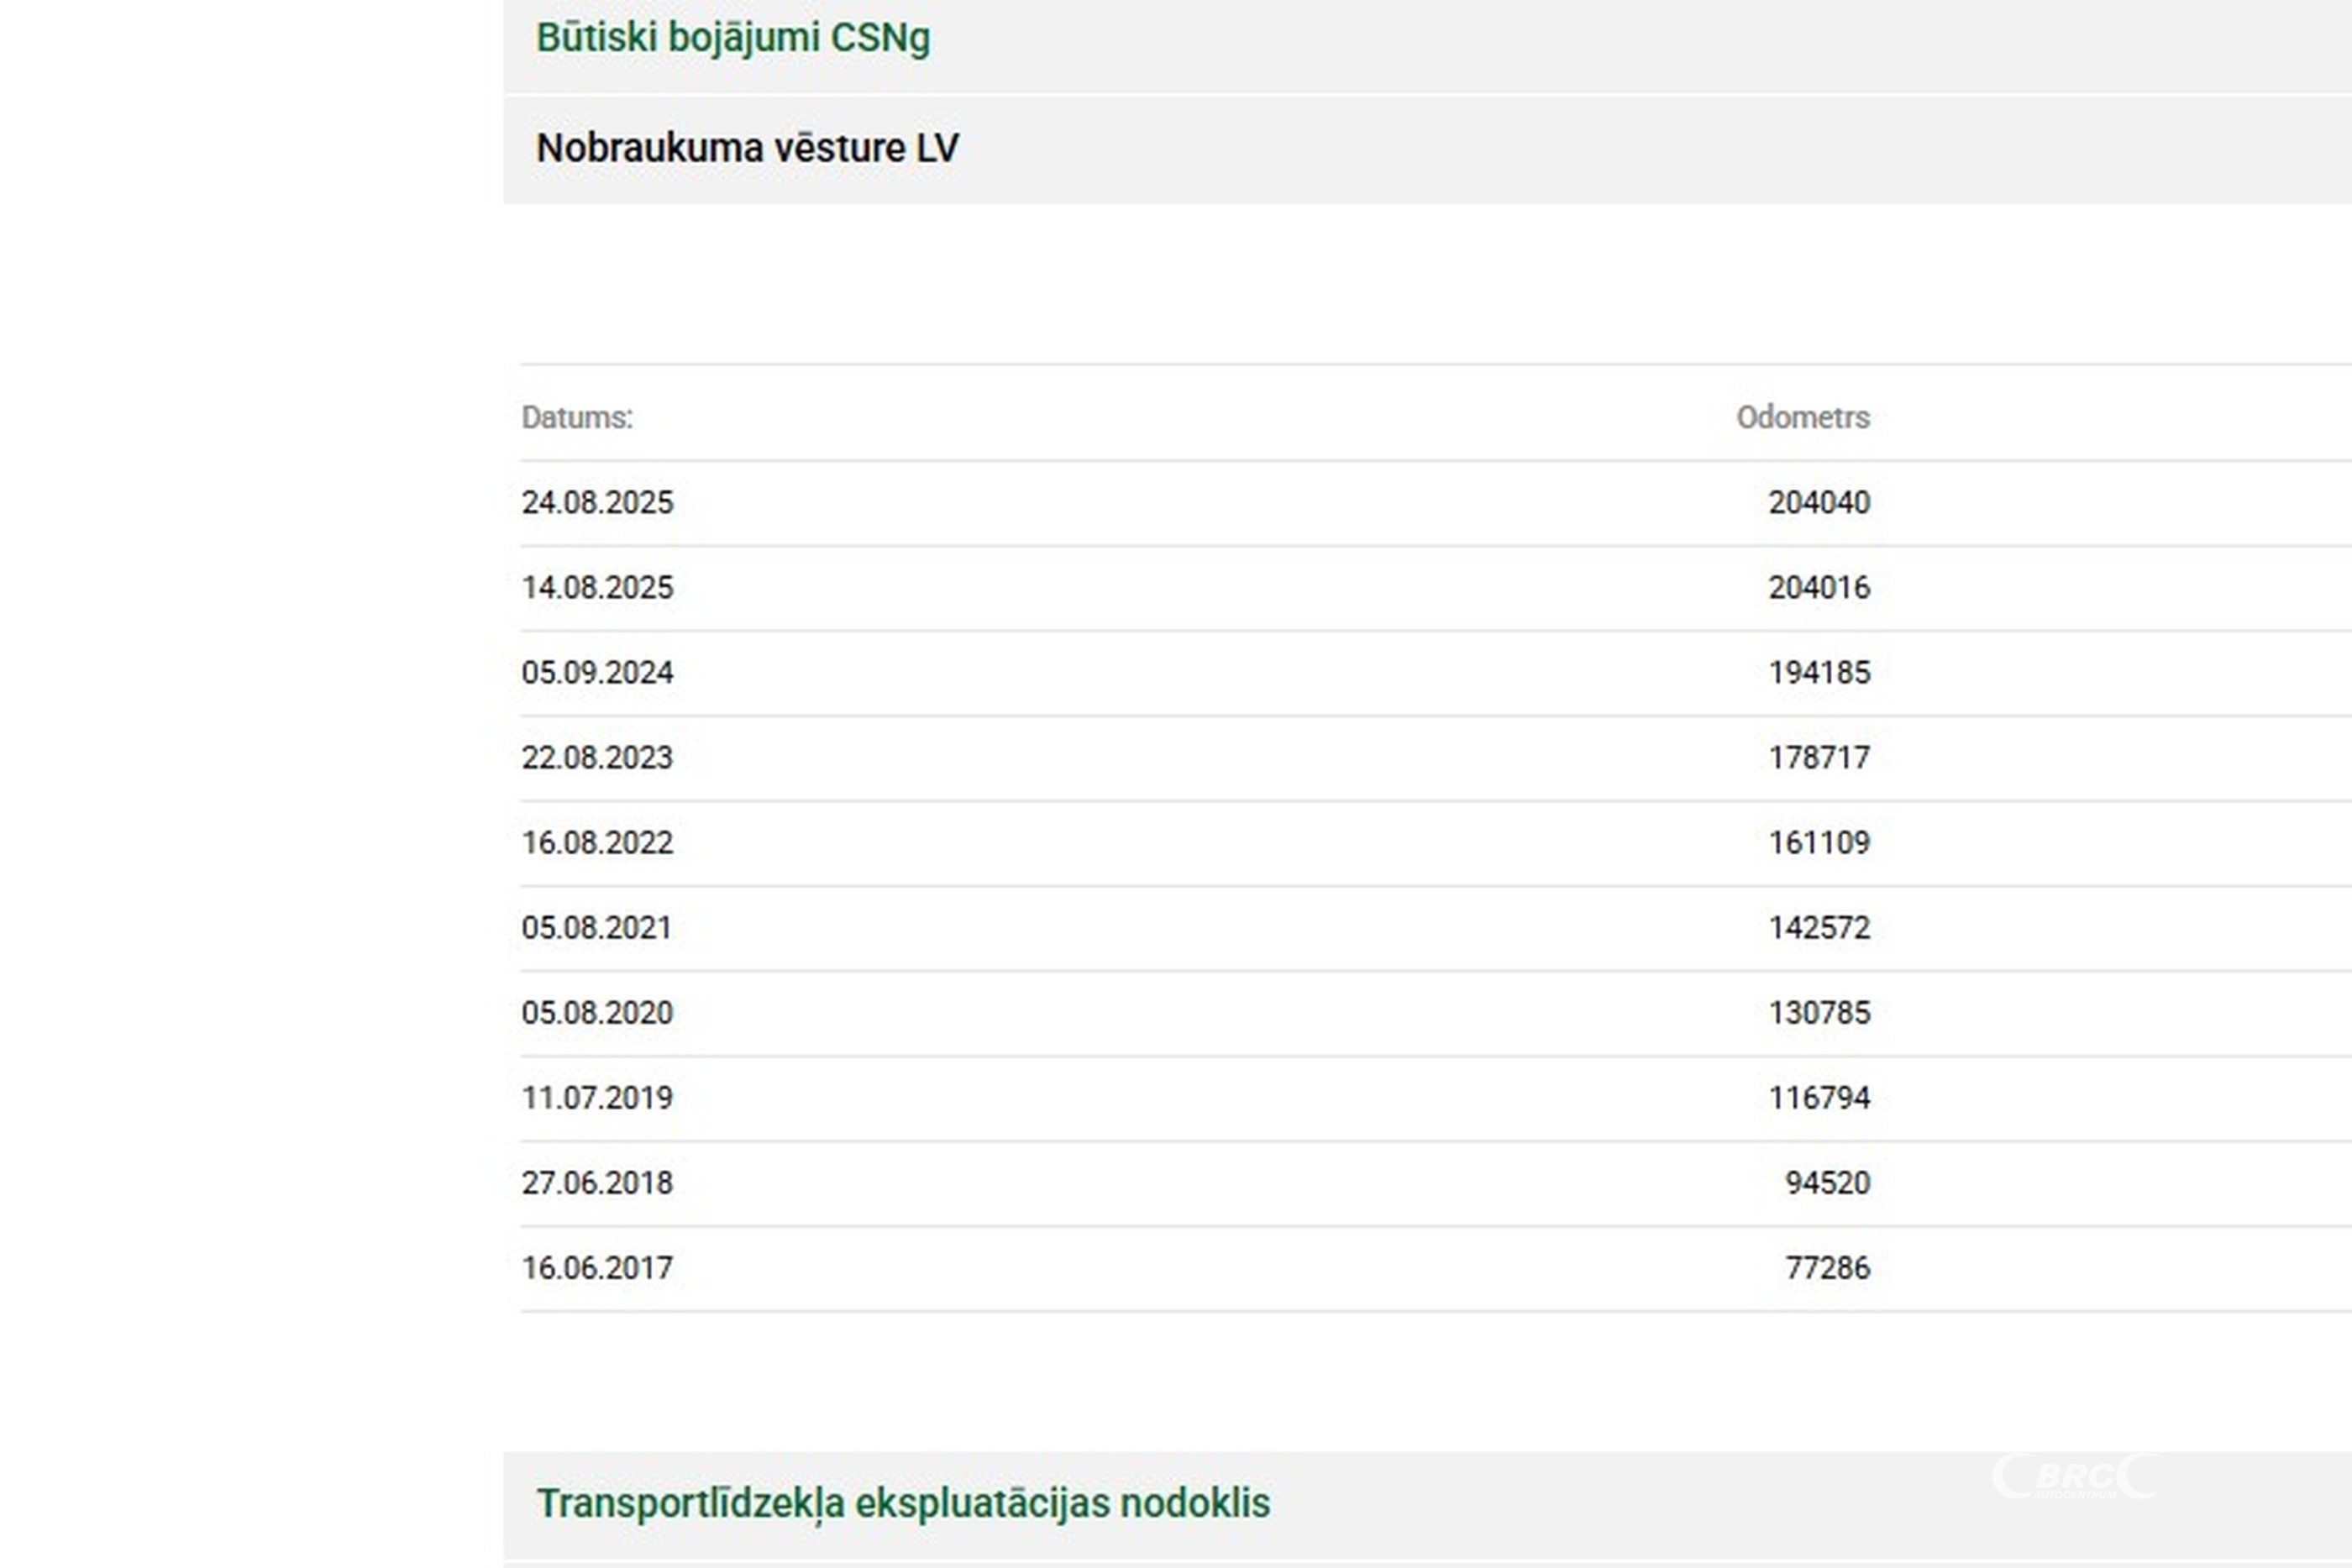Select the 05.08.2021 date entry

pos(597,927)
